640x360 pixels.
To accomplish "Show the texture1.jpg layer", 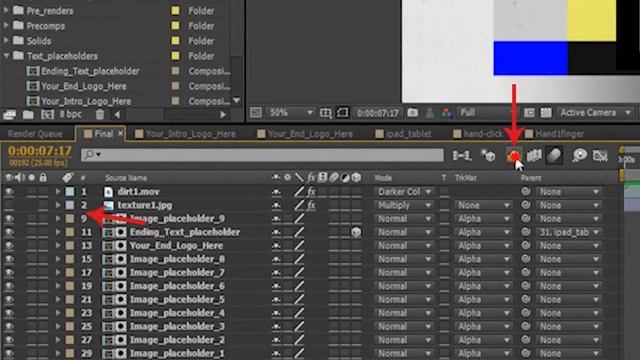I will [x=9, y=205].
